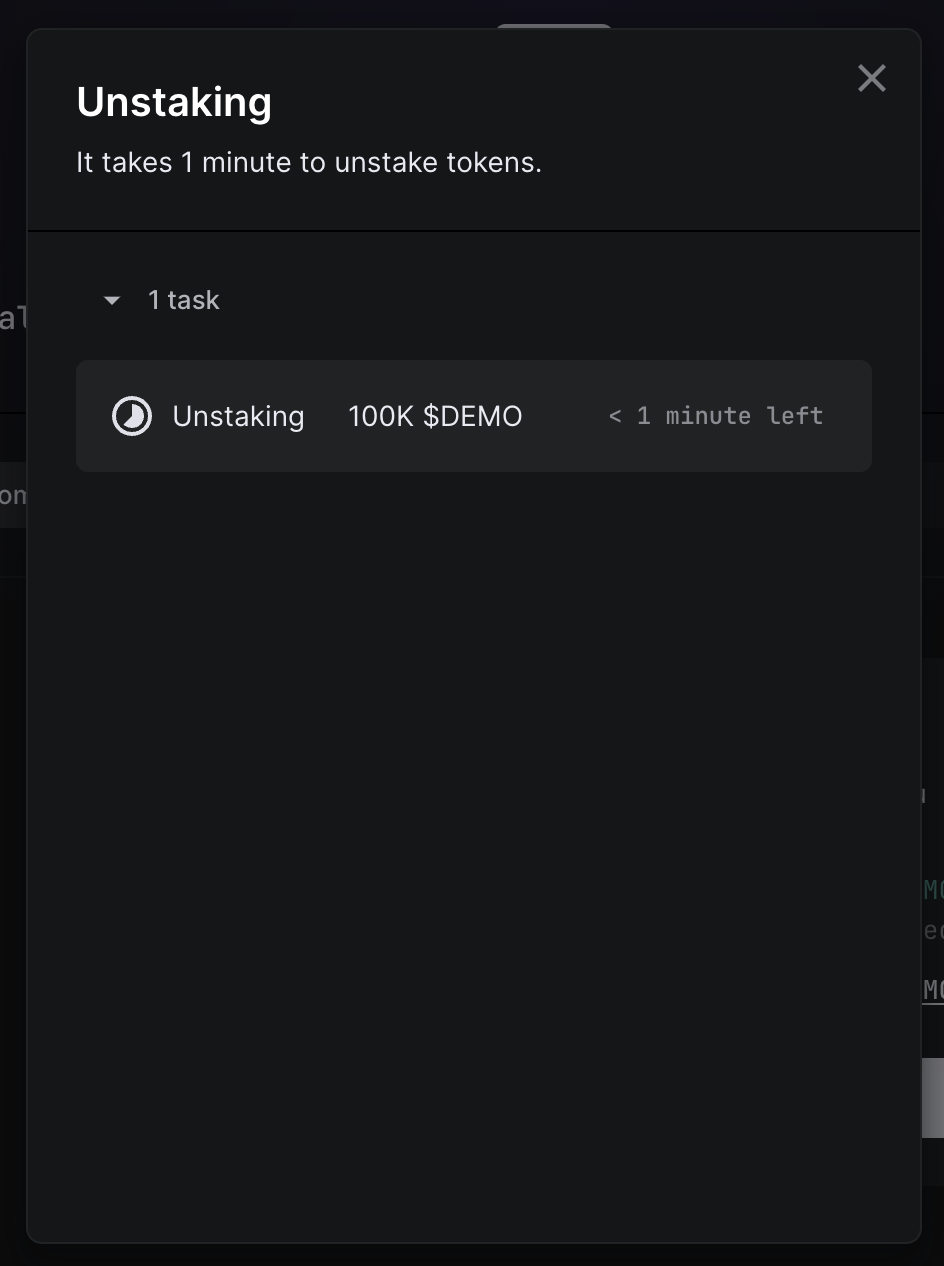Screen dimensions: 944x1266
Task: Click the "1 task" group label
Action: coord(183,300)
